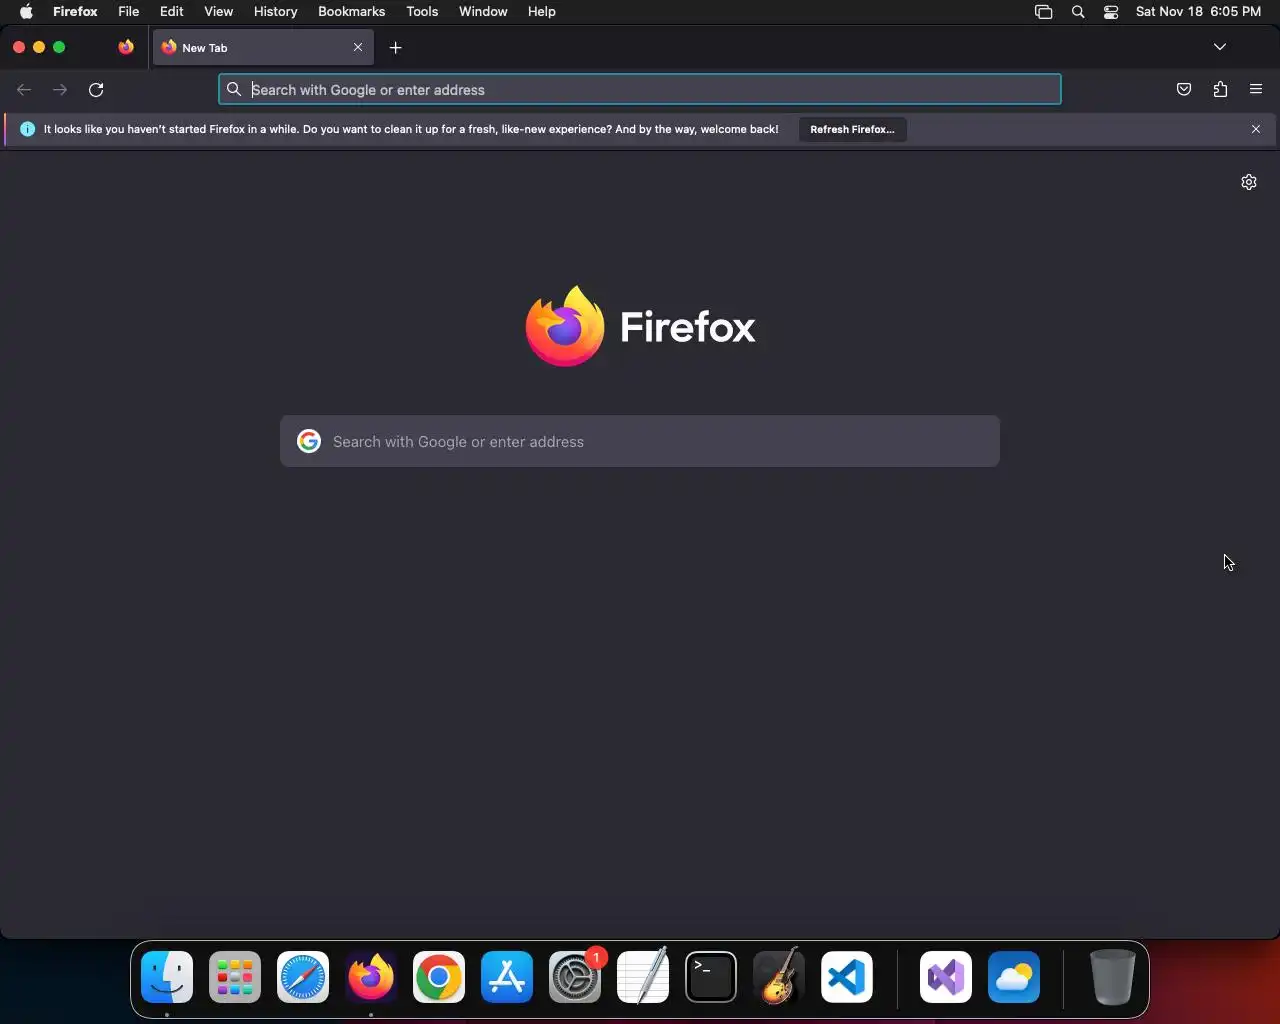Open Google Chrome from the Dock
1280x1024 pixels.
[x=439, y=977]
